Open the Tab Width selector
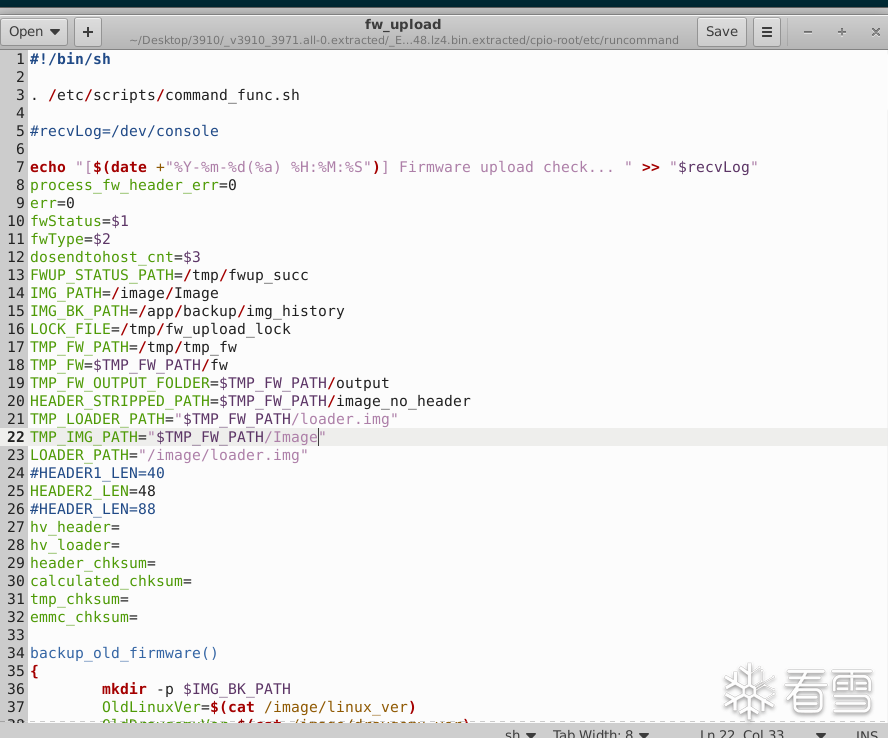The width and height of the screenshot is (888, 738). click(x=600, y=733)
